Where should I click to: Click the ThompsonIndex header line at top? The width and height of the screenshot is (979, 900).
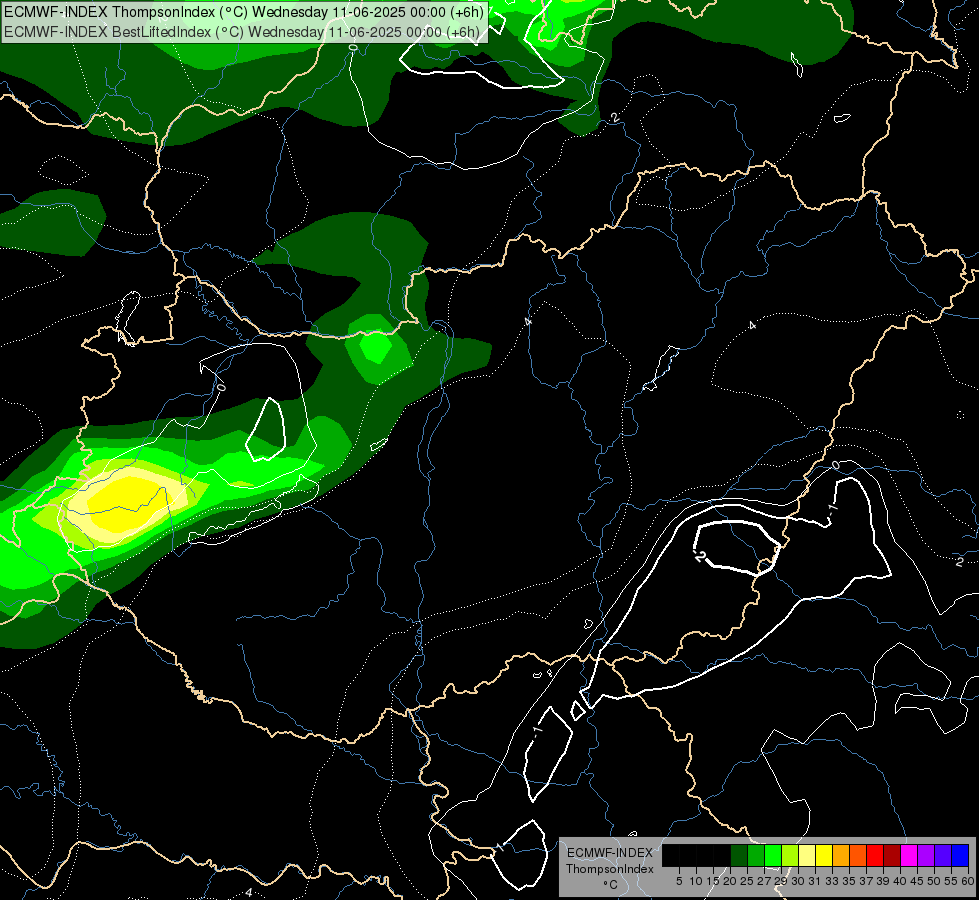244,12
